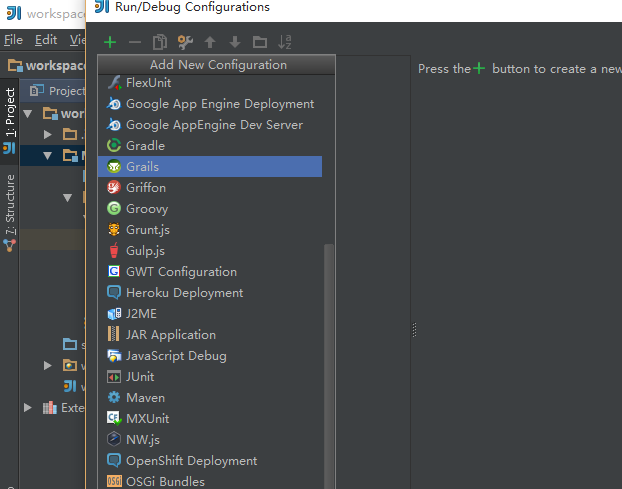
Task: Select Gradle configuration type
Action: click(210, 146)
